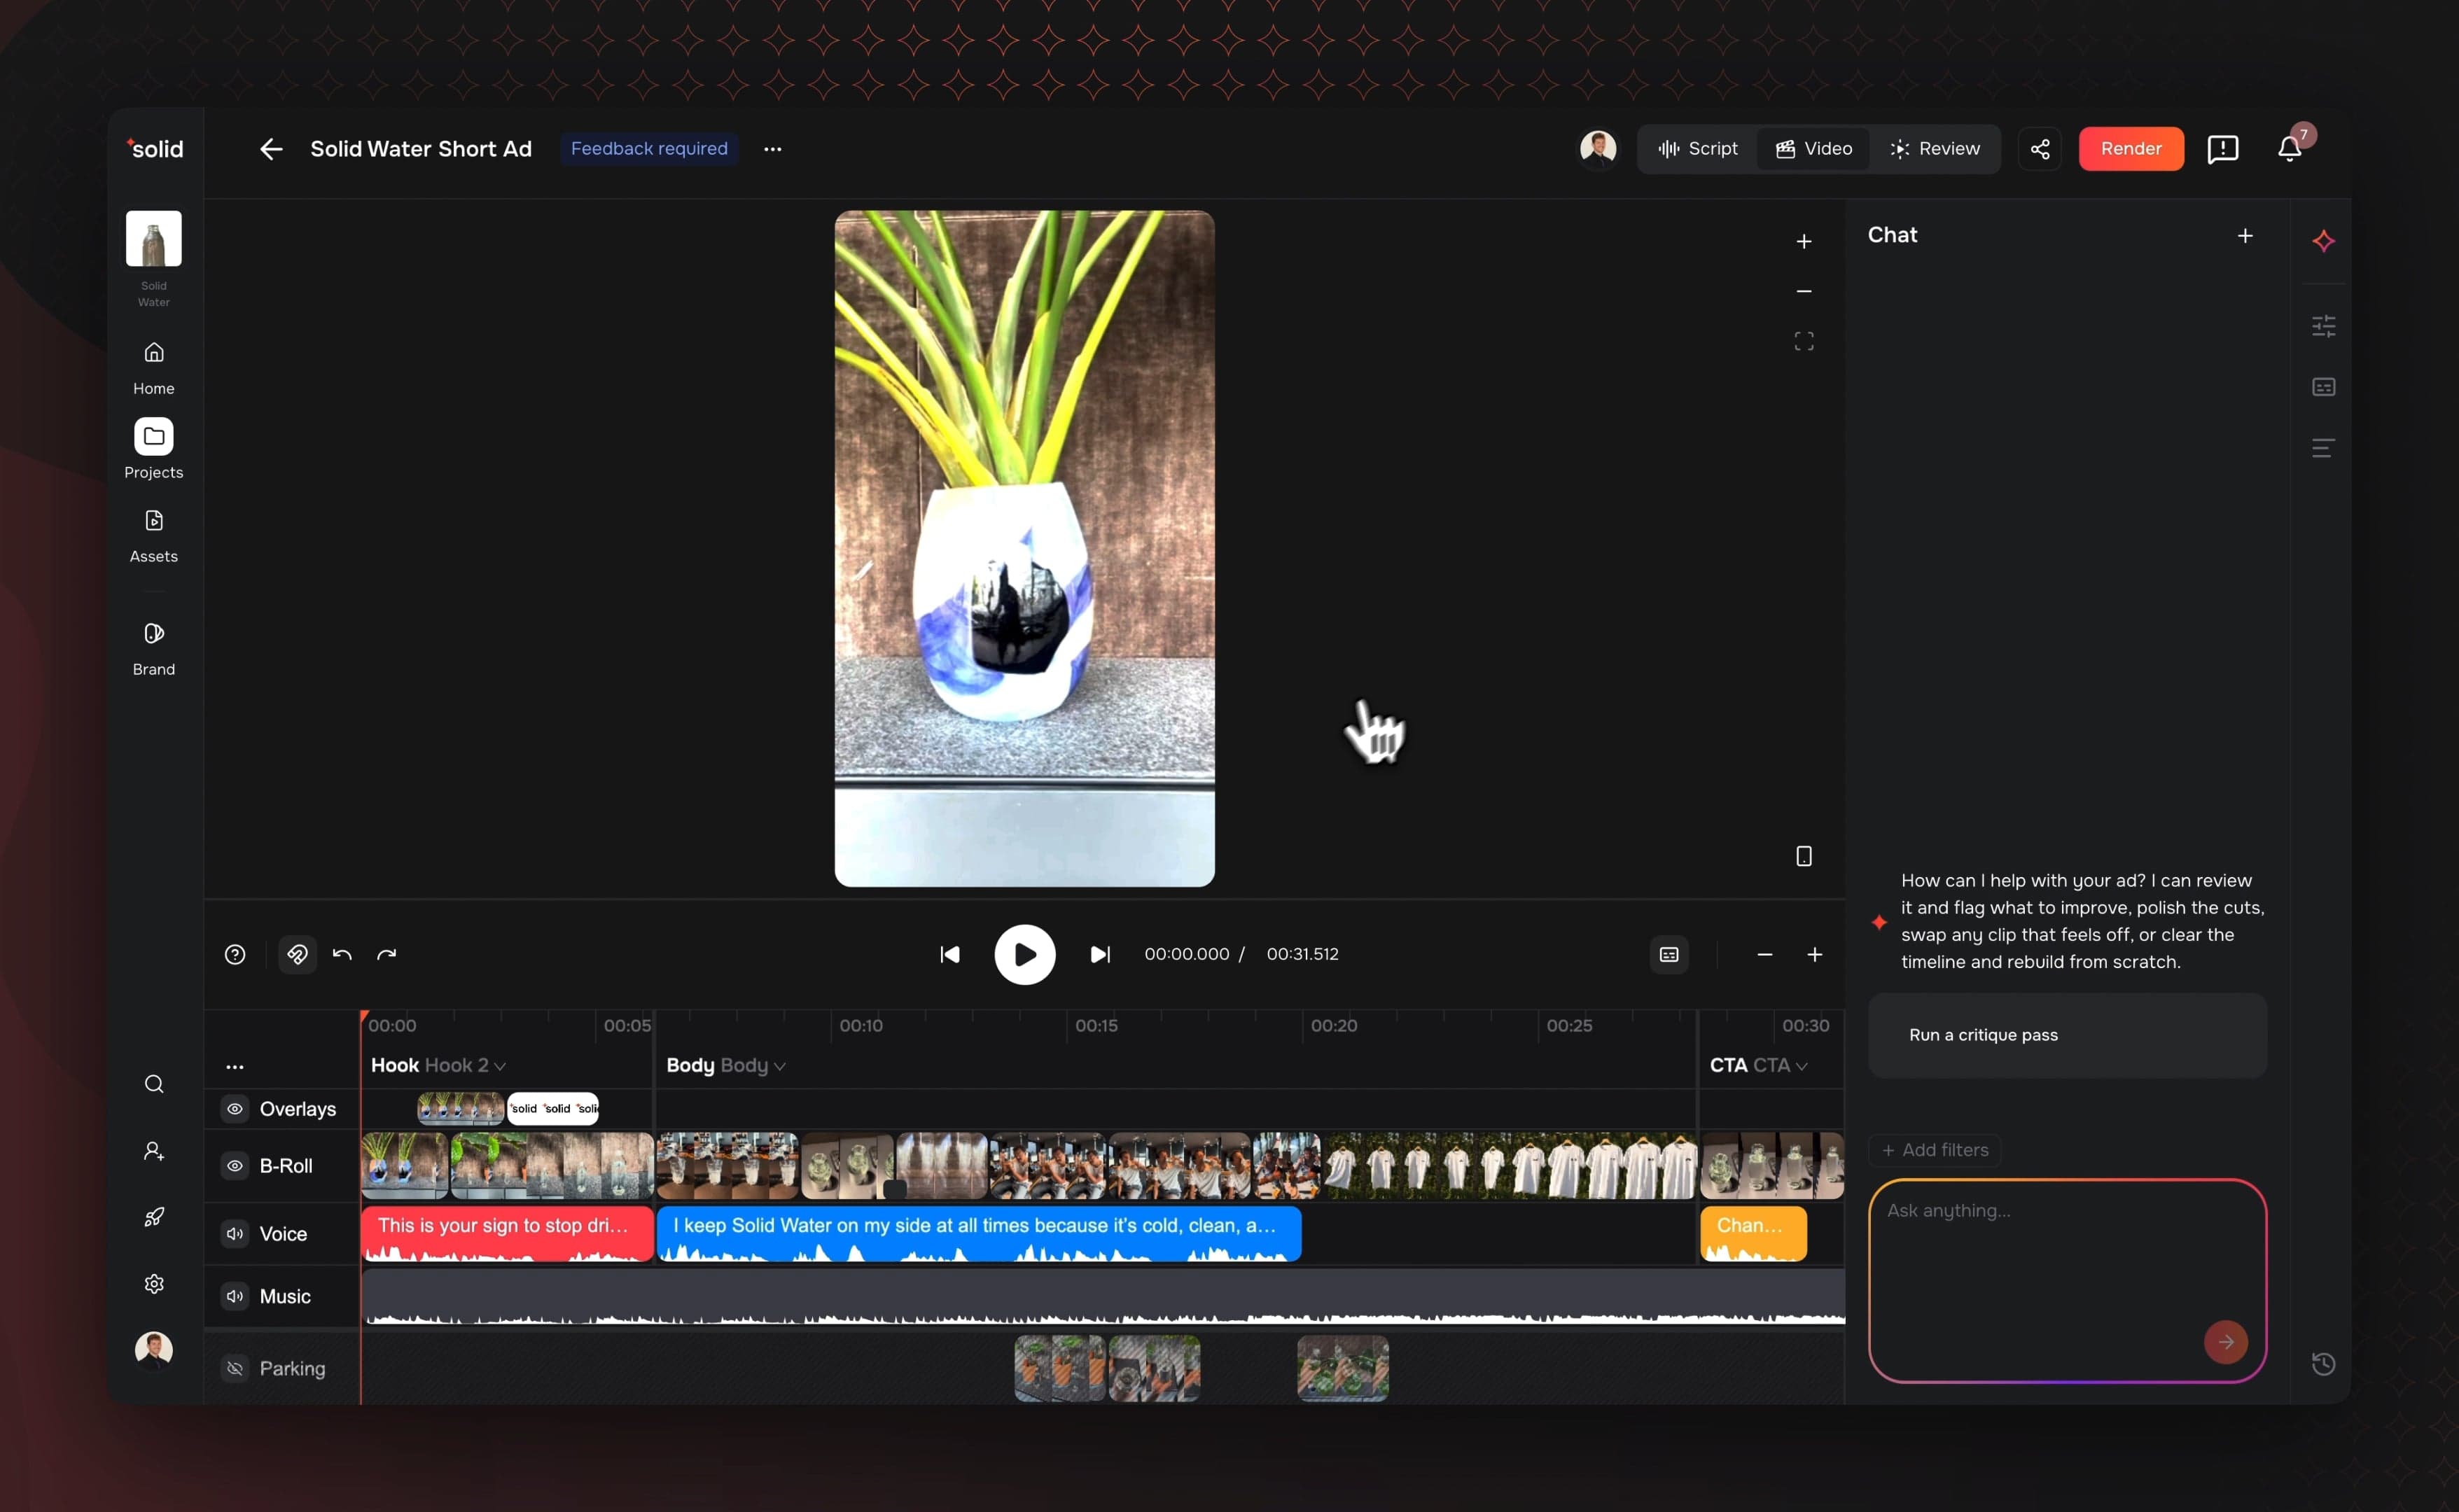Open the timeline three-dot options menu

tap(235, 1067)
